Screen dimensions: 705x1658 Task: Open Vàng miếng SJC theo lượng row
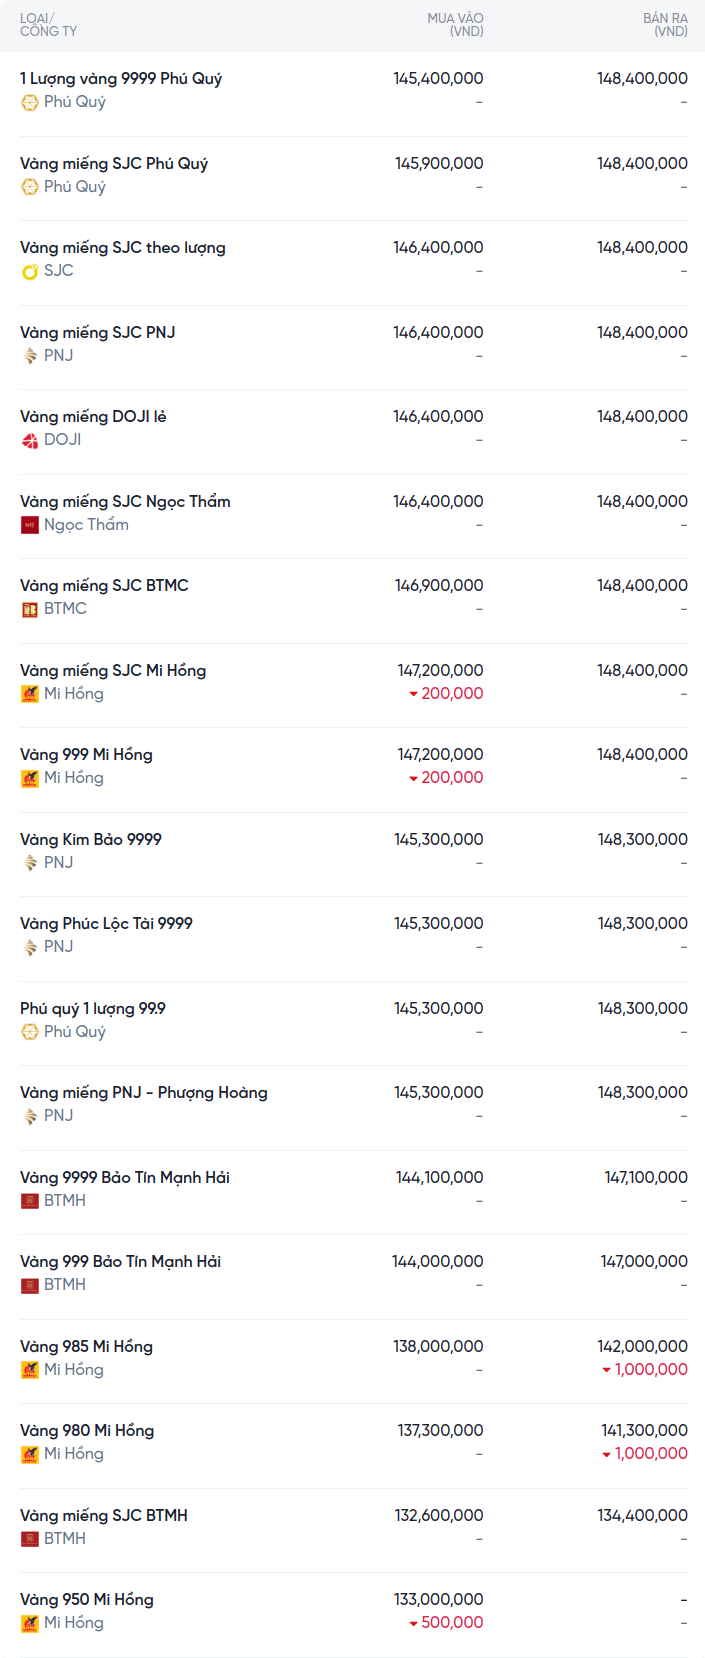(x=123, y=248)
